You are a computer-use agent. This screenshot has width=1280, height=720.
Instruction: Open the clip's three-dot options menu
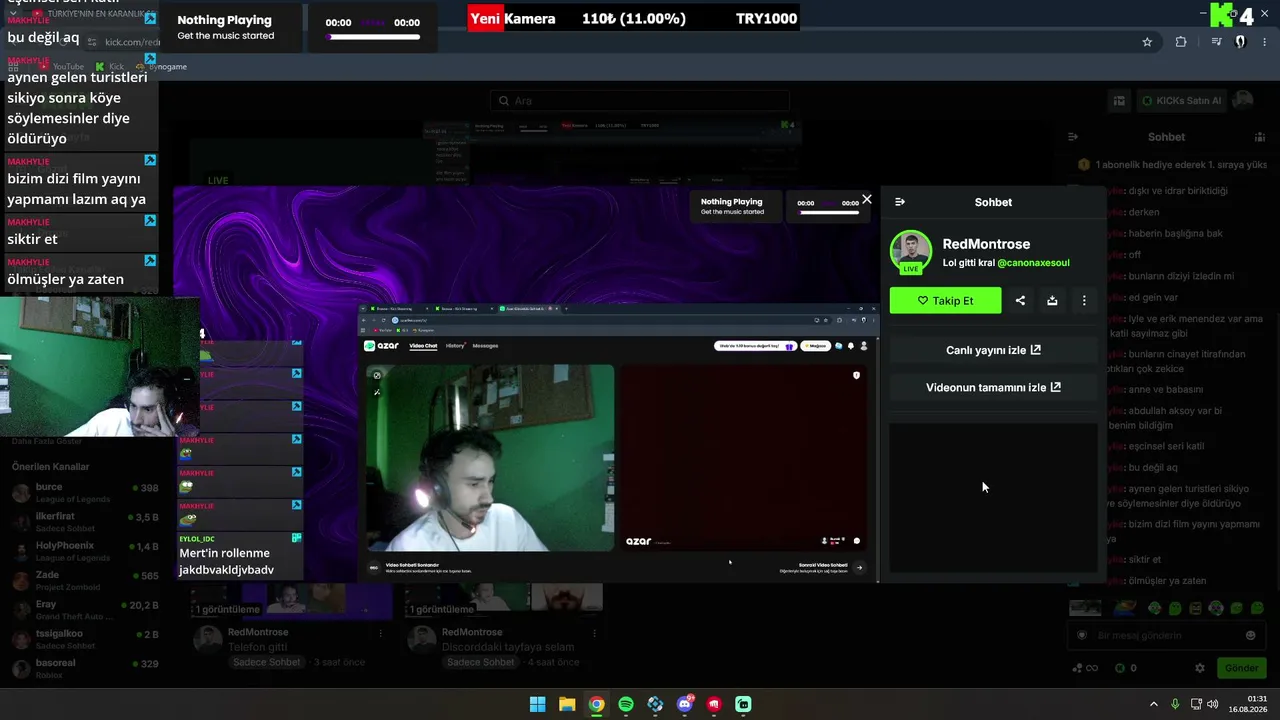coord(1084,300)
